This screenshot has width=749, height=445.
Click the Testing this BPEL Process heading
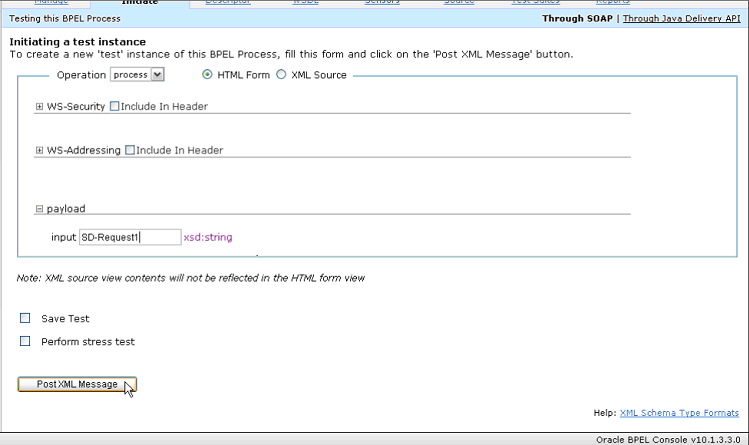[65, 19]
